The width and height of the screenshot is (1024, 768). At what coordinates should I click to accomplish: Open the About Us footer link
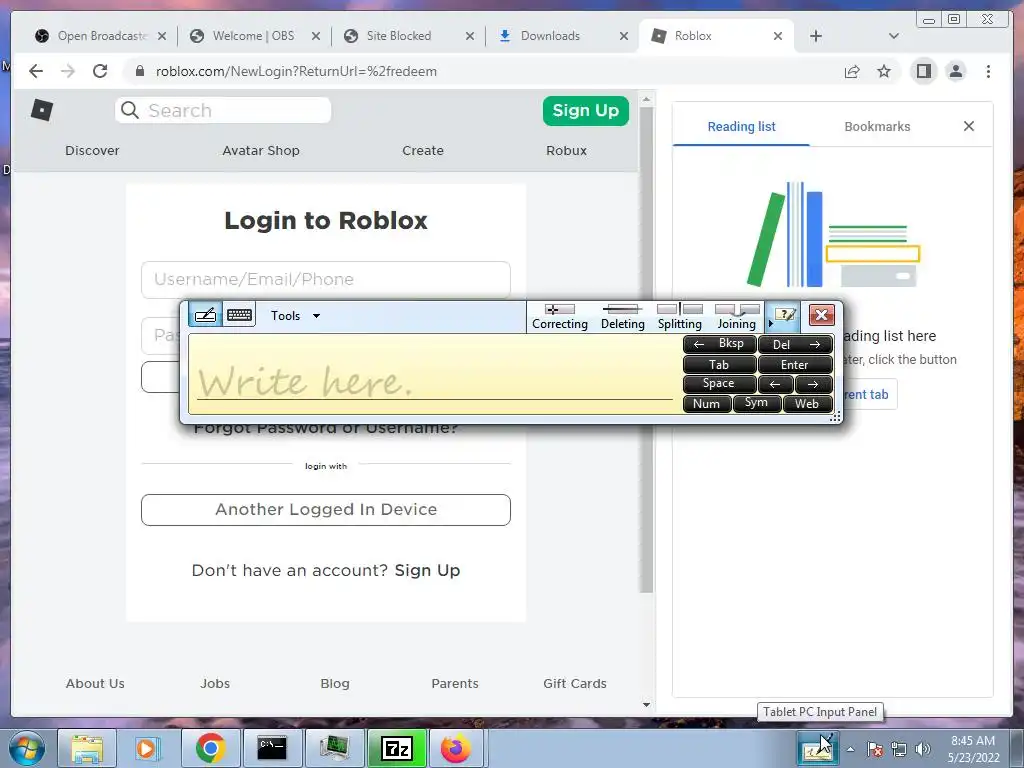(x=95, y=683)
